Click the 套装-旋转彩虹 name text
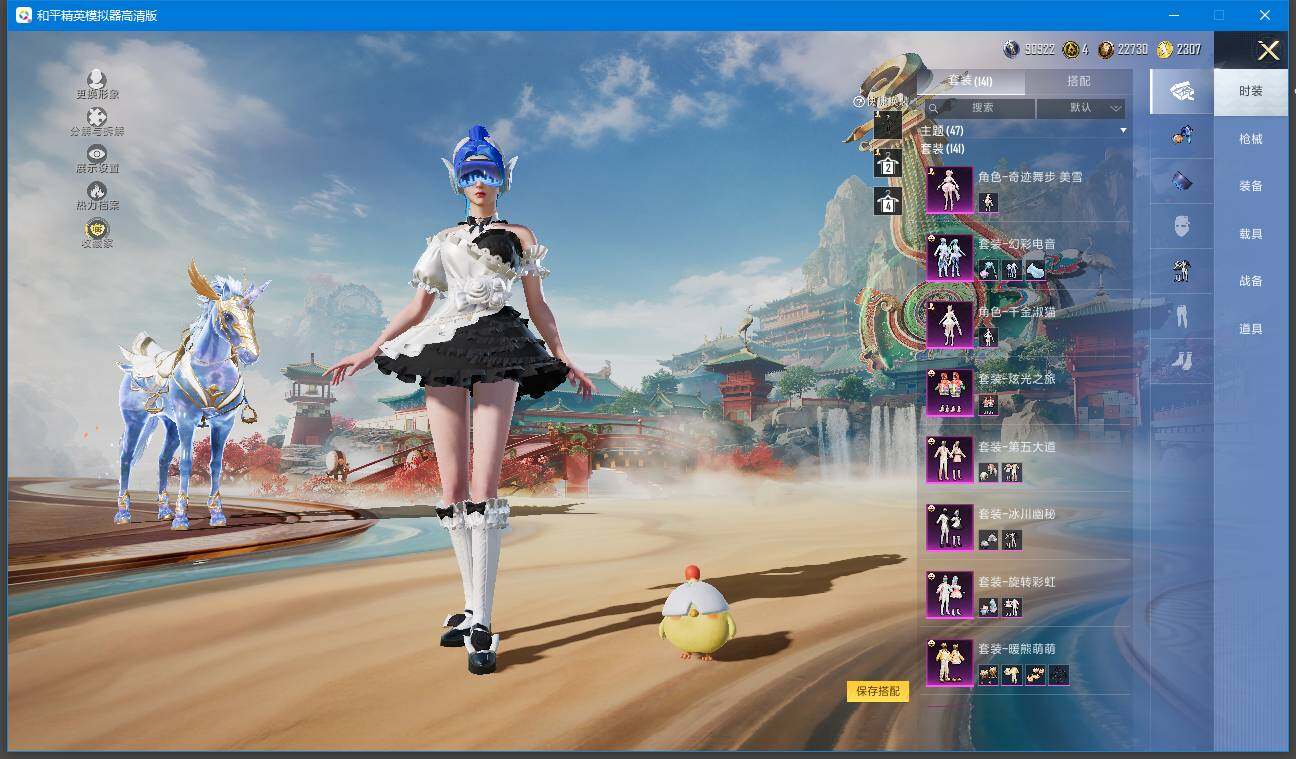Viewport: 1296px width, 759px height. click(x=1016, y=582)
